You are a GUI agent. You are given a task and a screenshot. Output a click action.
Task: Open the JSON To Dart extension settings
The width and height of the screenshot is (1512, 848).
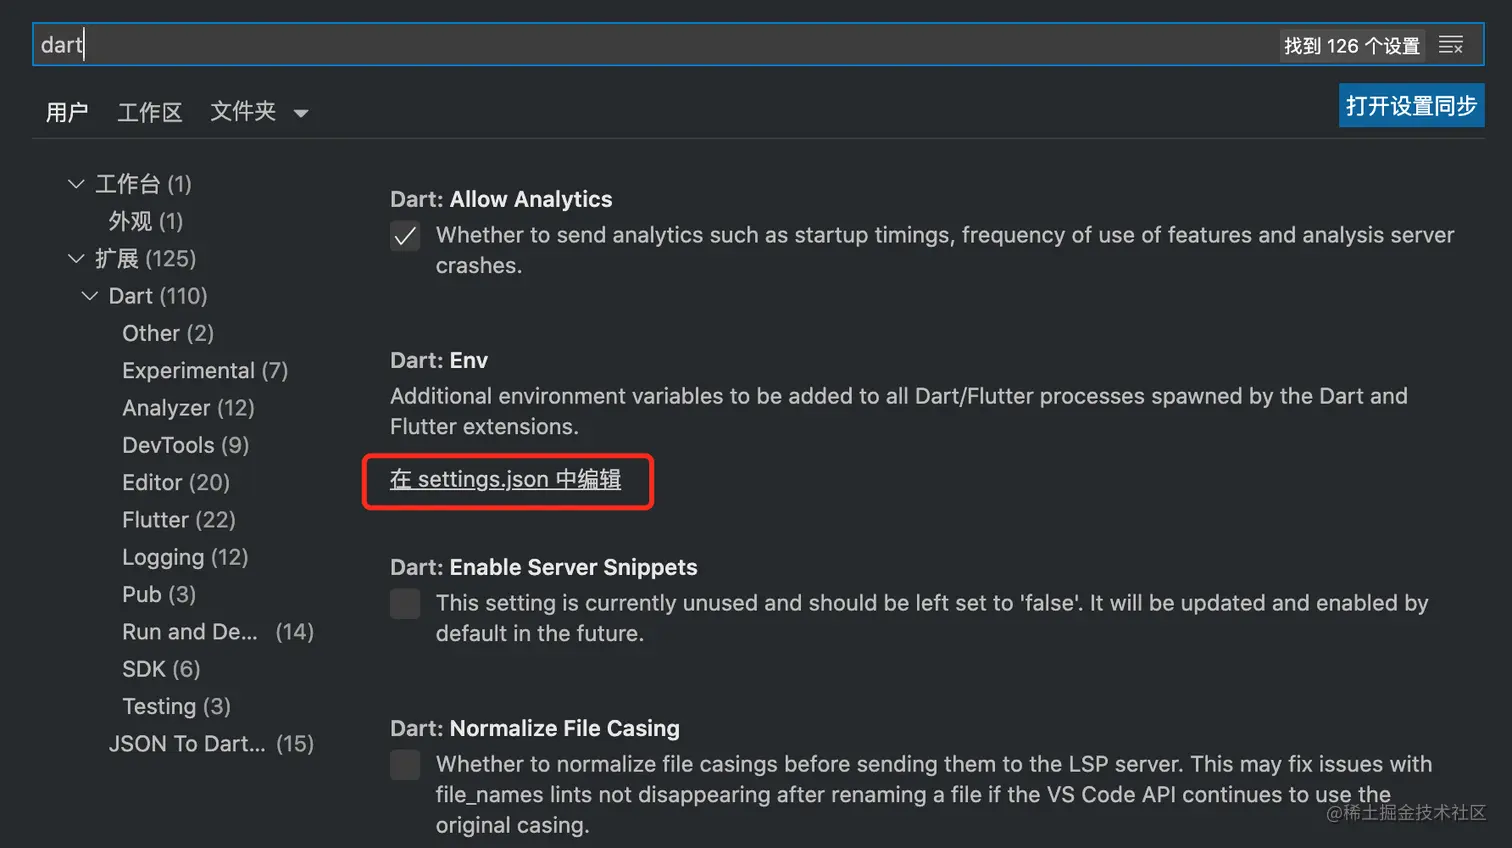coord(210,744)
